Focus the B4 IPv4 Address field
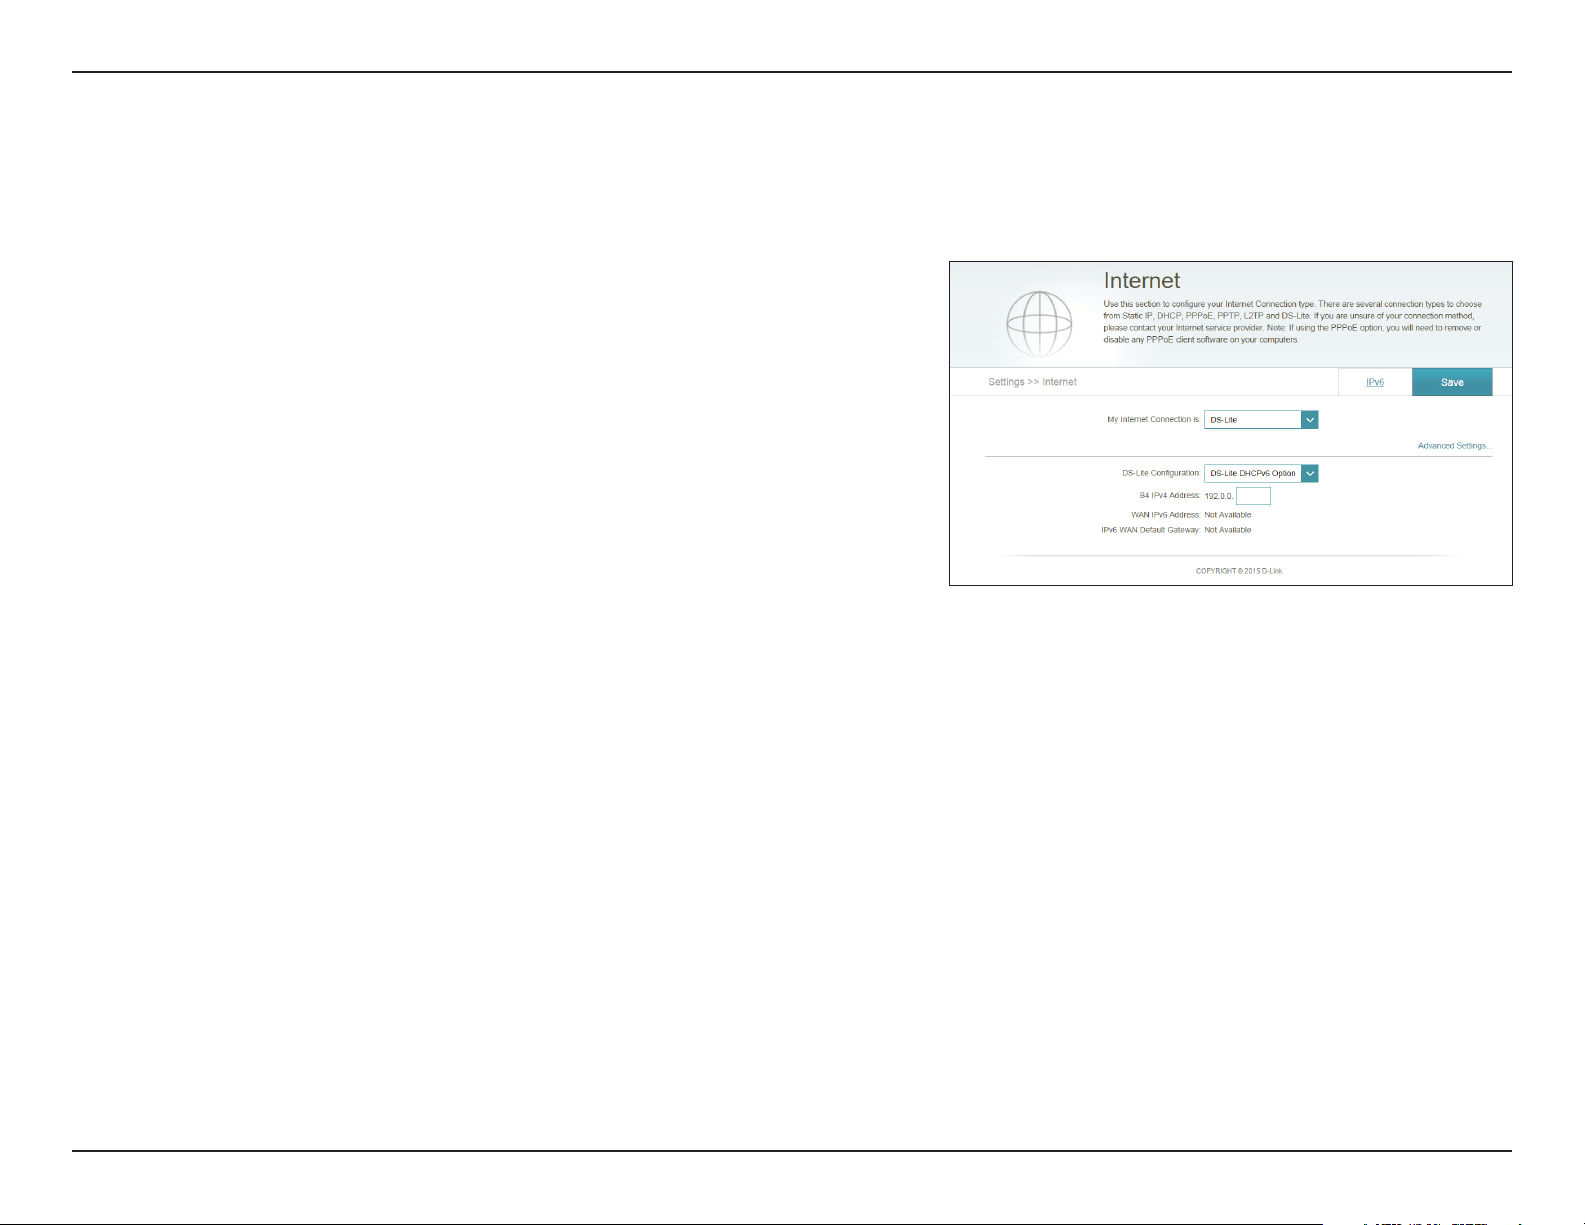The width and height of the screenshot is (1585, 1225). point(1253,496)
